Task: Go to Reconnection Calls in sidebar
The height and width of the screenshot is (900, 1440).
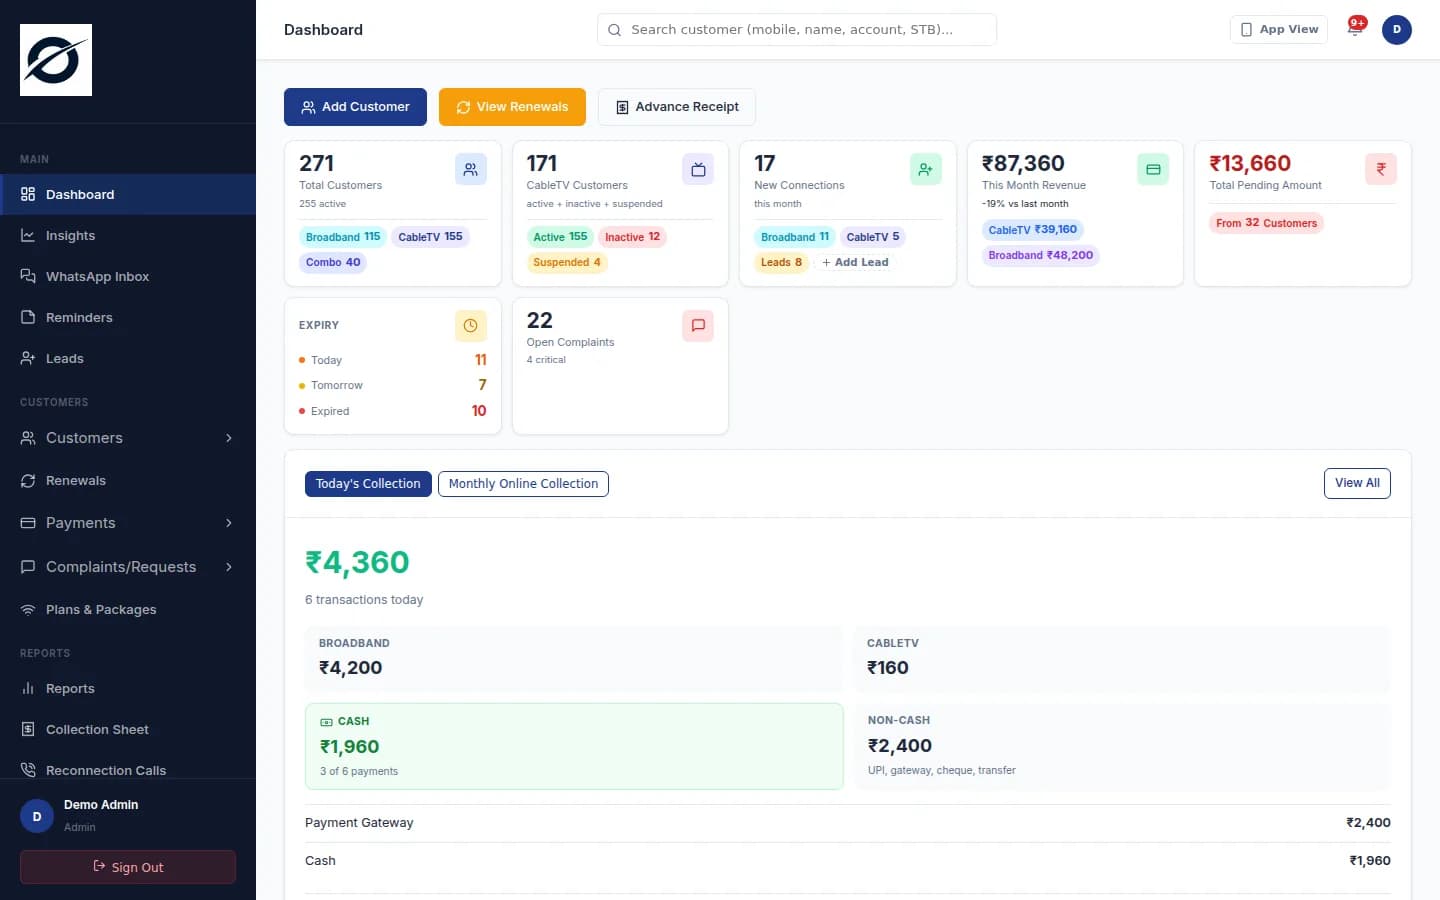Action: (128, 770)
